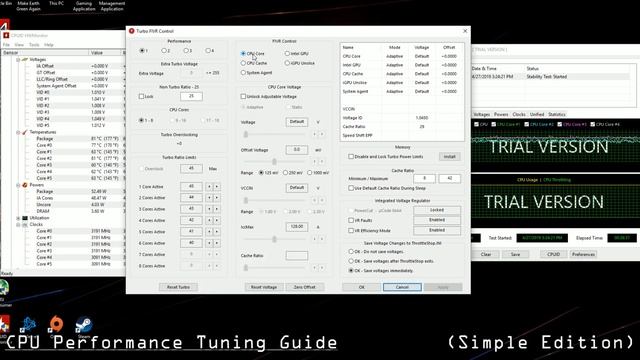Open Gaming Application desktop shortcut
The height and width of the screenshot is (360, 640).
tap(84, 6)
